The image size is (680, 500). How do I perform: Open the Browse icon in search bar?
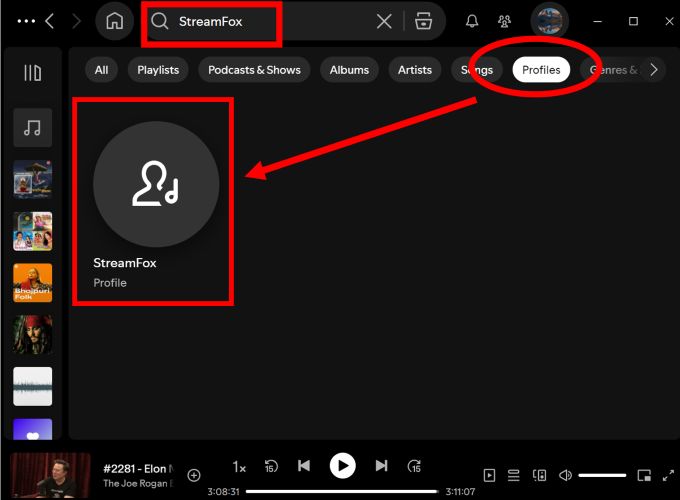tap(423, 21)
